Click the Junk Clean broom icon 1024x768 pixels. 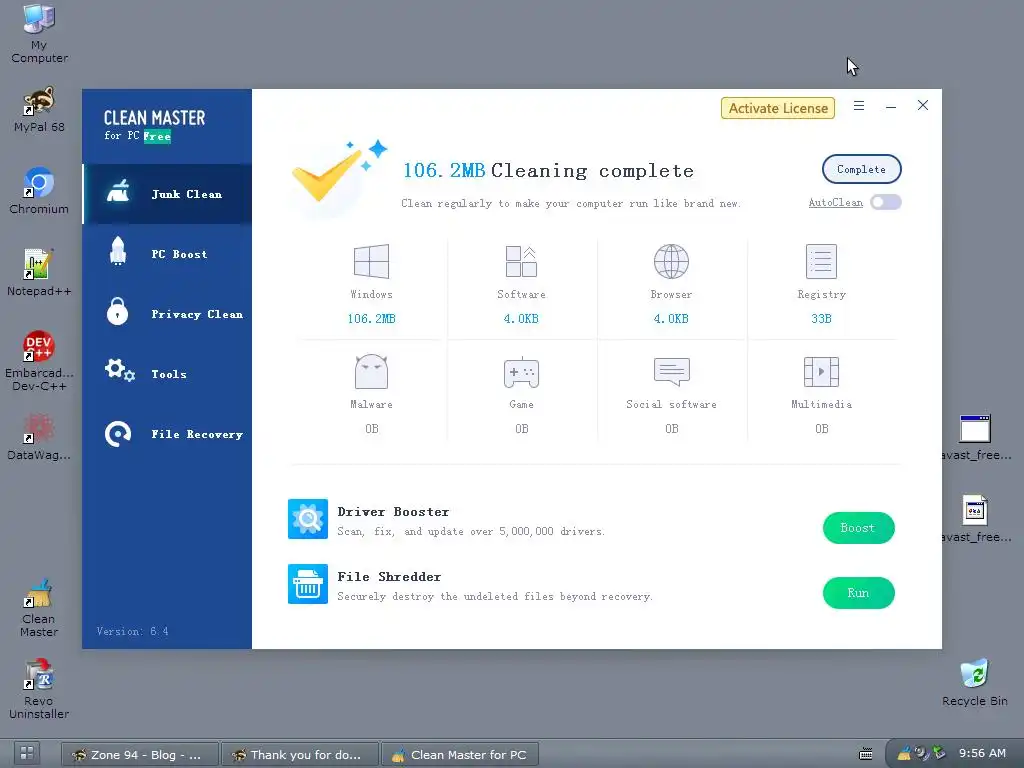[x=118, y=191]
